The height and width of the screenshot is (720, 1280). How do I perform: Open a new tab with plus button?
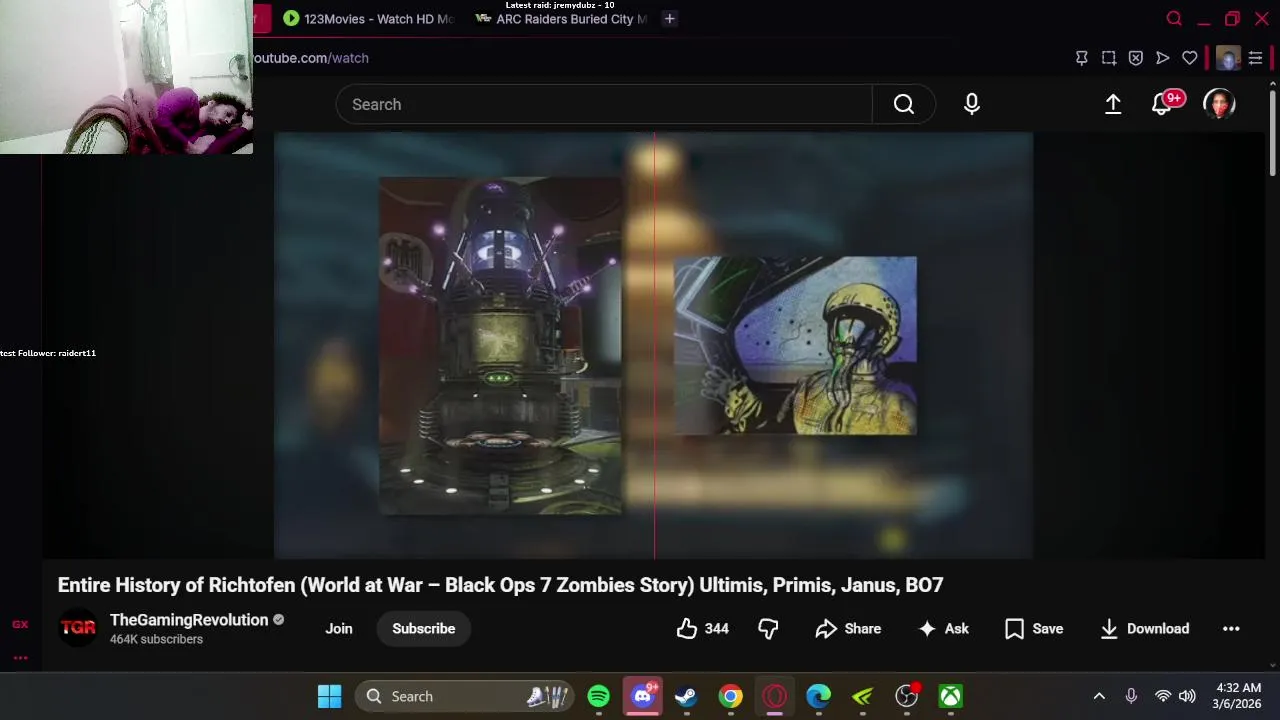pyautogui.click(x=670, y=18)
